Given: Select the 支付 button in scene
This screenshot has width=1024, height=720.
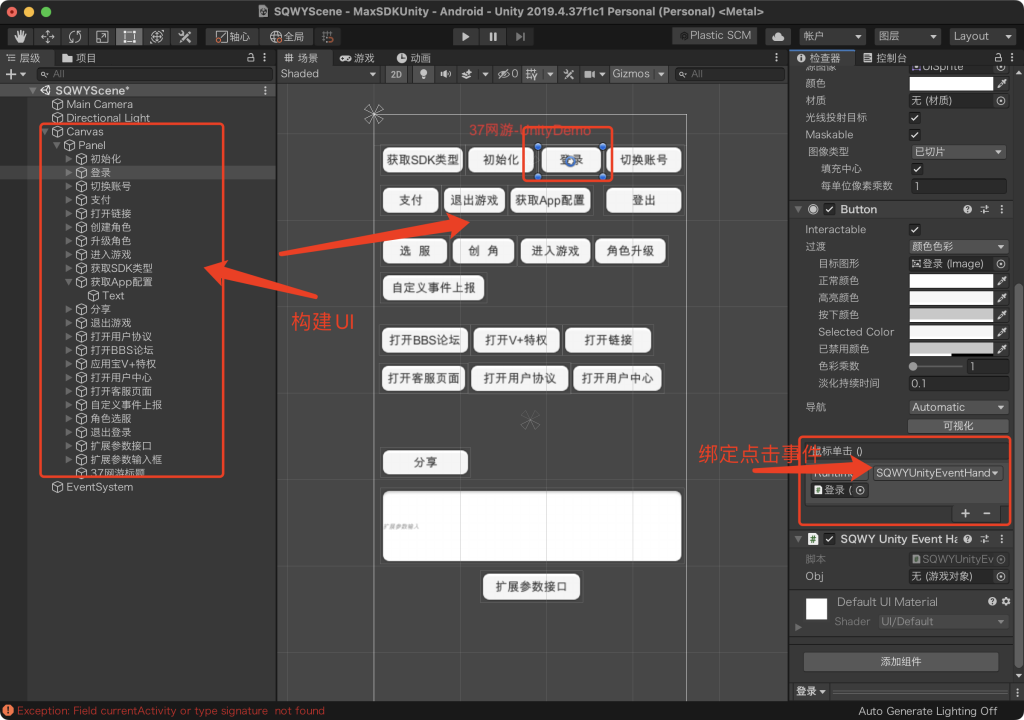Looking at the screenshot, I should point(411,201).
